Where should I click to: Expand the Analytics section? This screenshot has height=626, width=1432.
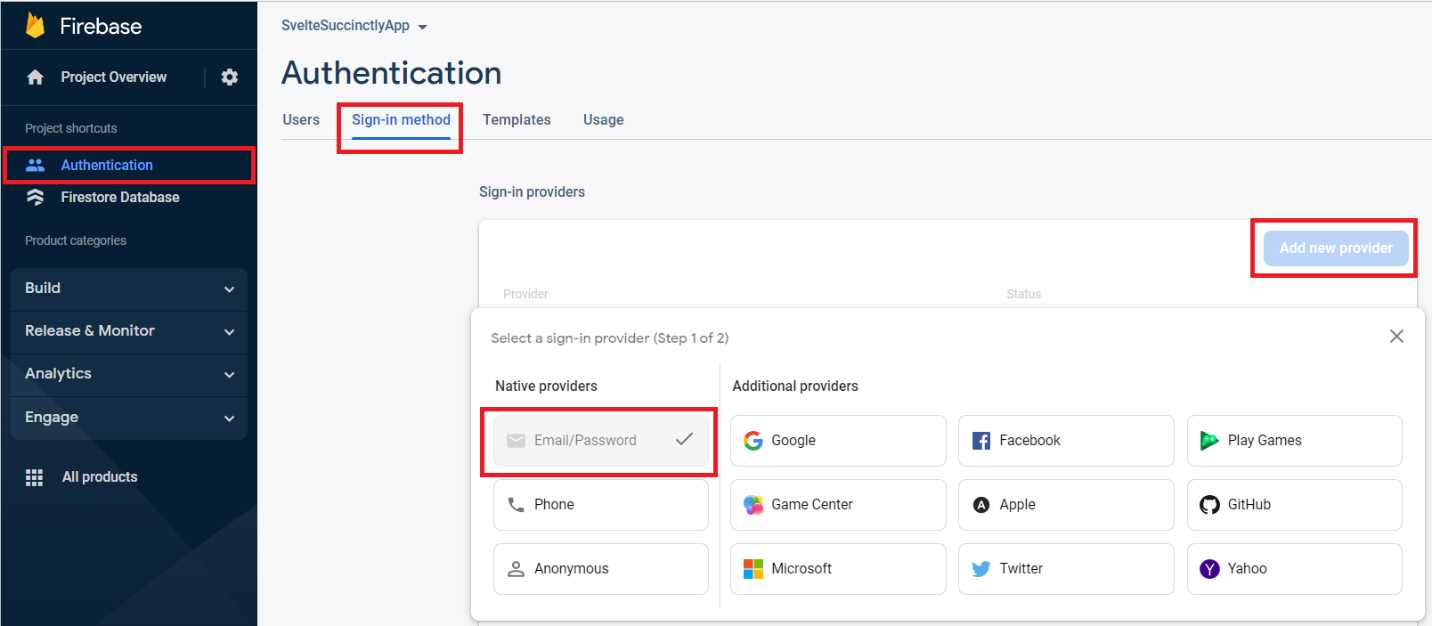(x=128, y=373)
